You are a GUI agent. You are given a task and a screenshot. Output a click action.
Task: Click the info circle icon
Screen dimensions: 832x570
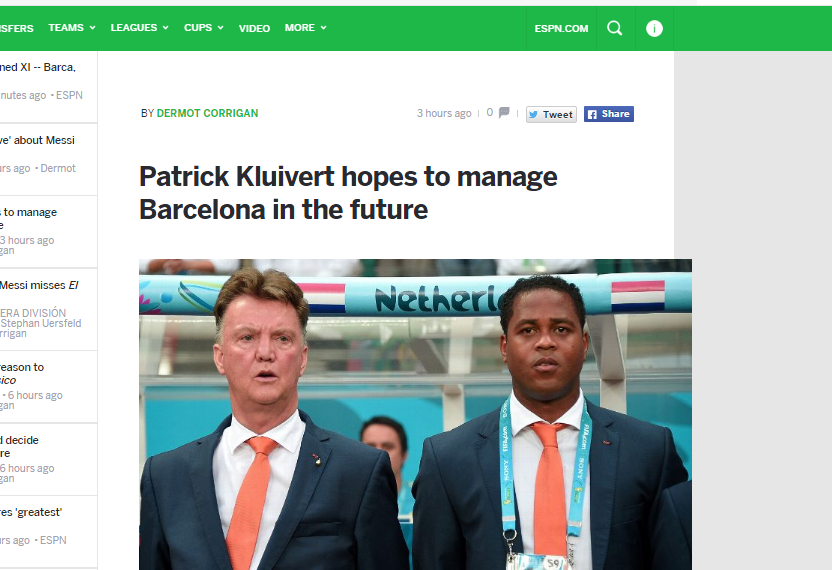click(x=654, y=28)
